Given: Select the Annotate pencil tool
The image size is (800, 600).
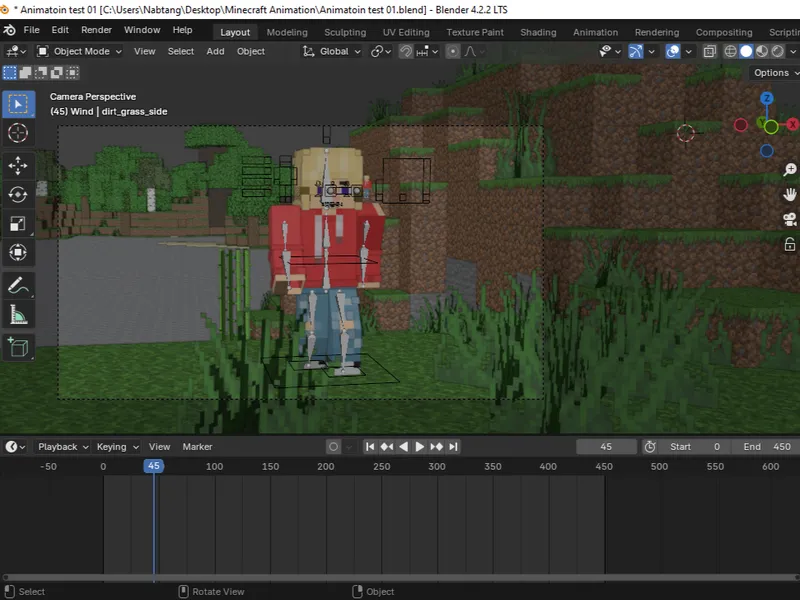Looking at the screenshot, I should click(18, 286).
